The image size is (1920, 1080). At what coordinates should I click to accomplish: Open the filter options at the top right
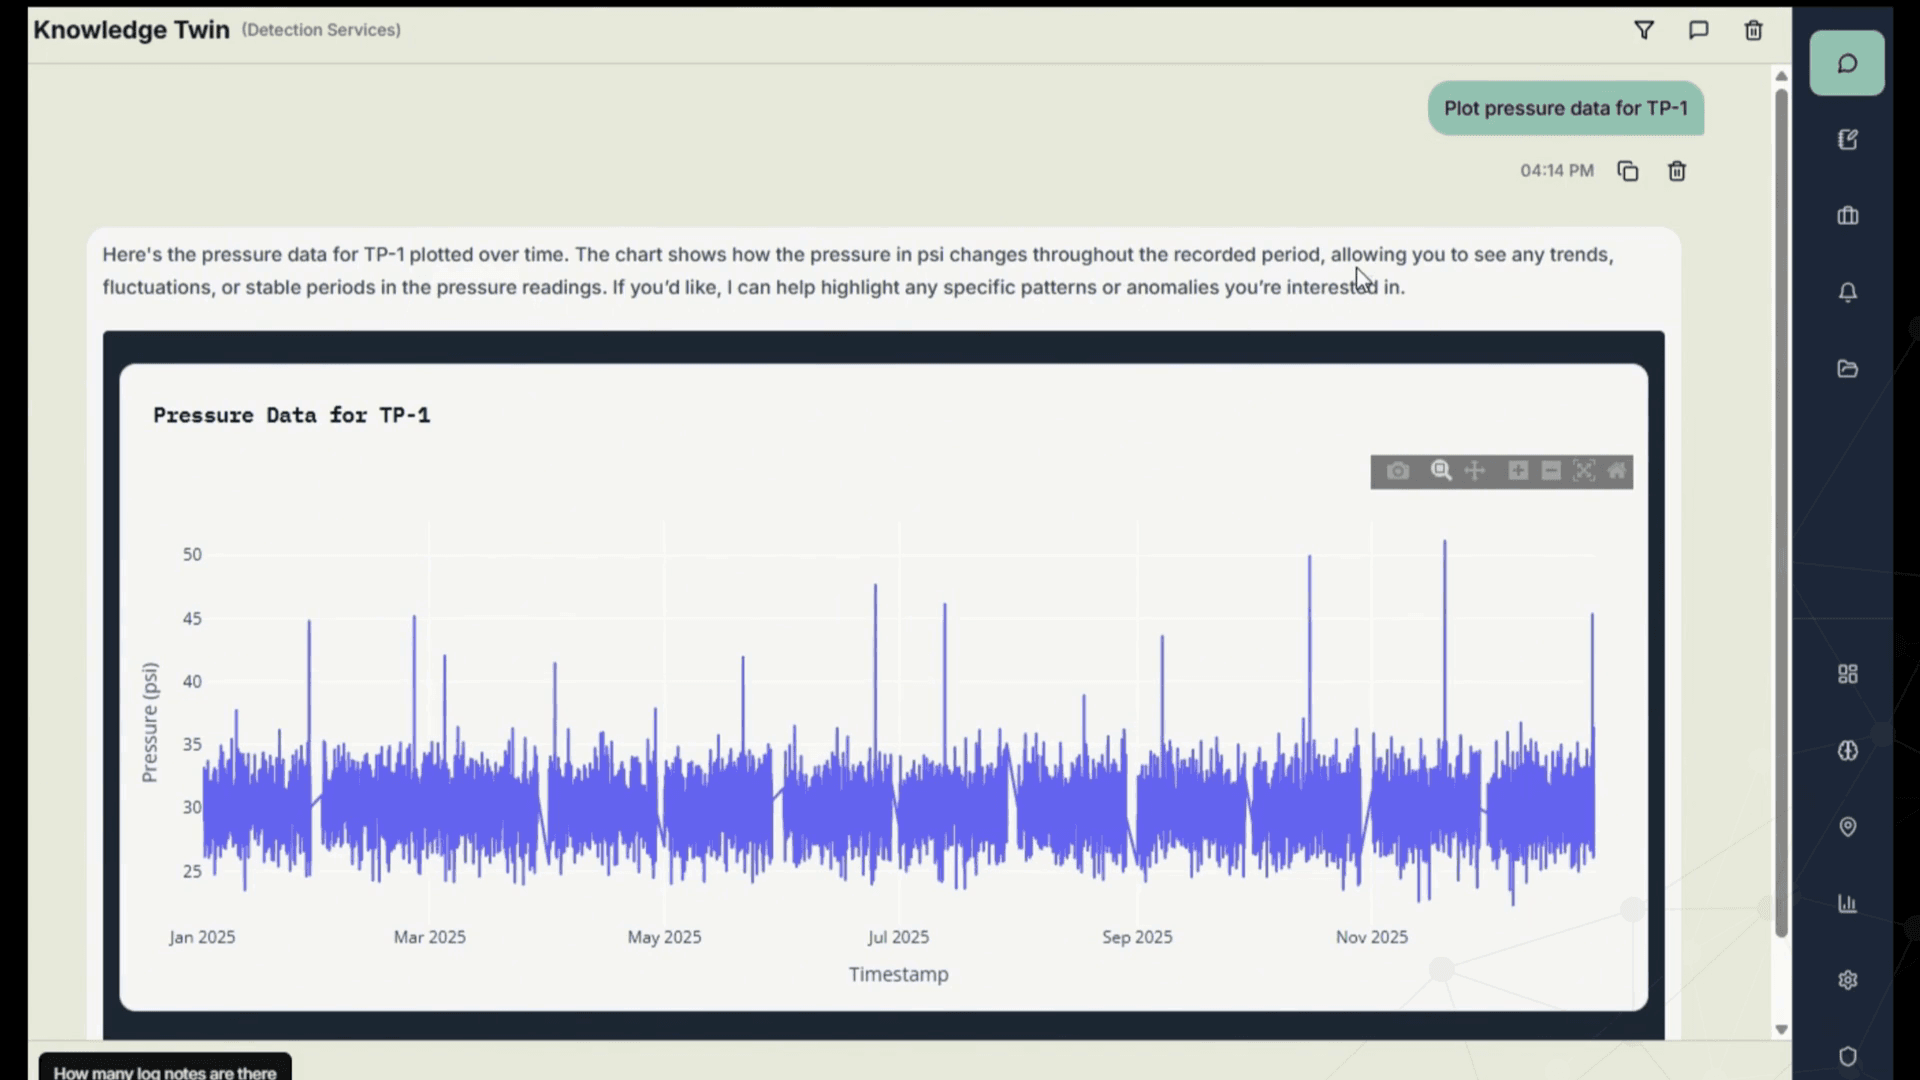click(x=1644, y=30)
